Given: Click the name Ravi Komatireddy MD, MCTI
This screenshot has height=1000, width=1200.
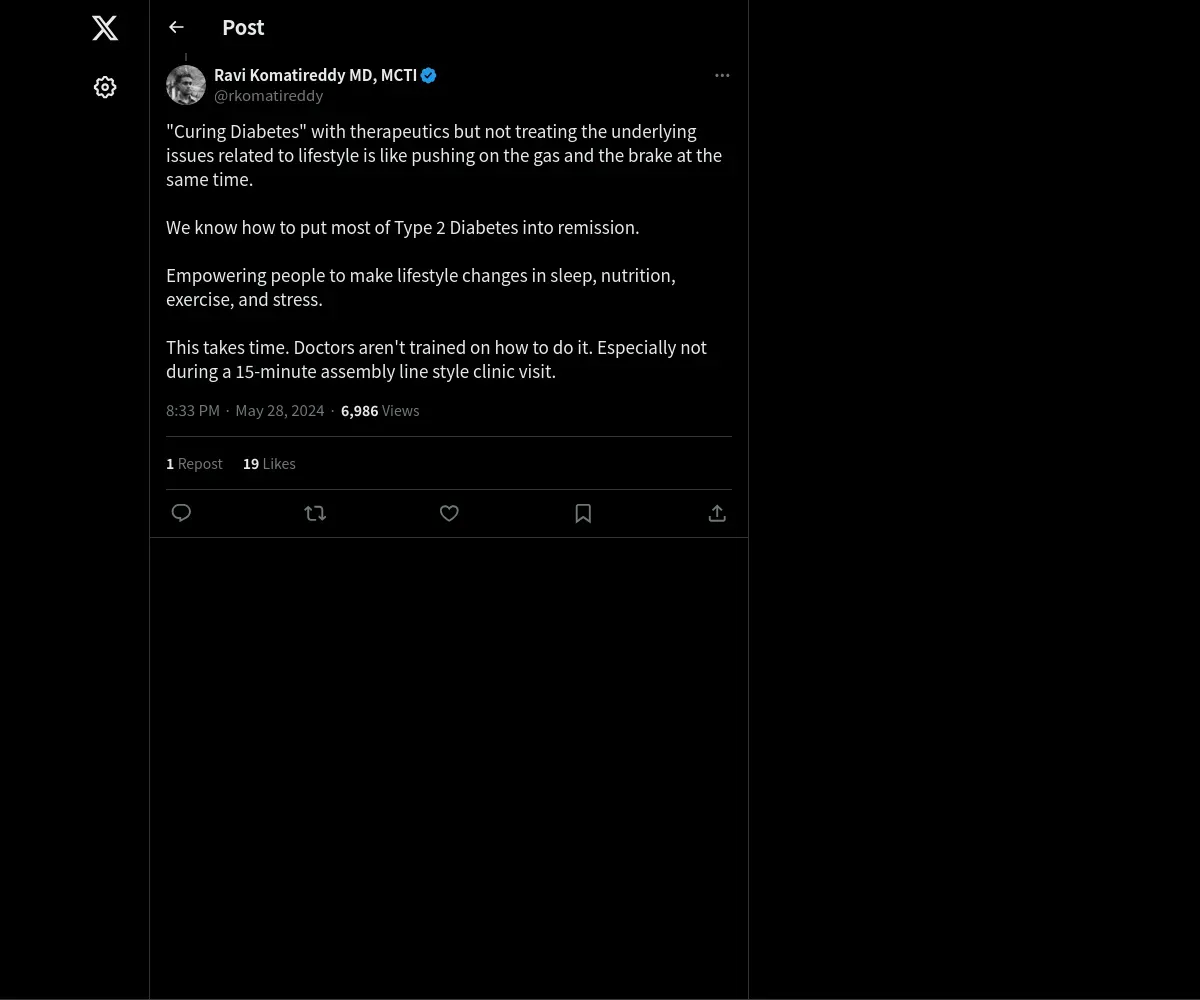Looking at the screenshot, I should pyautogui.click(x=315, y=75).
